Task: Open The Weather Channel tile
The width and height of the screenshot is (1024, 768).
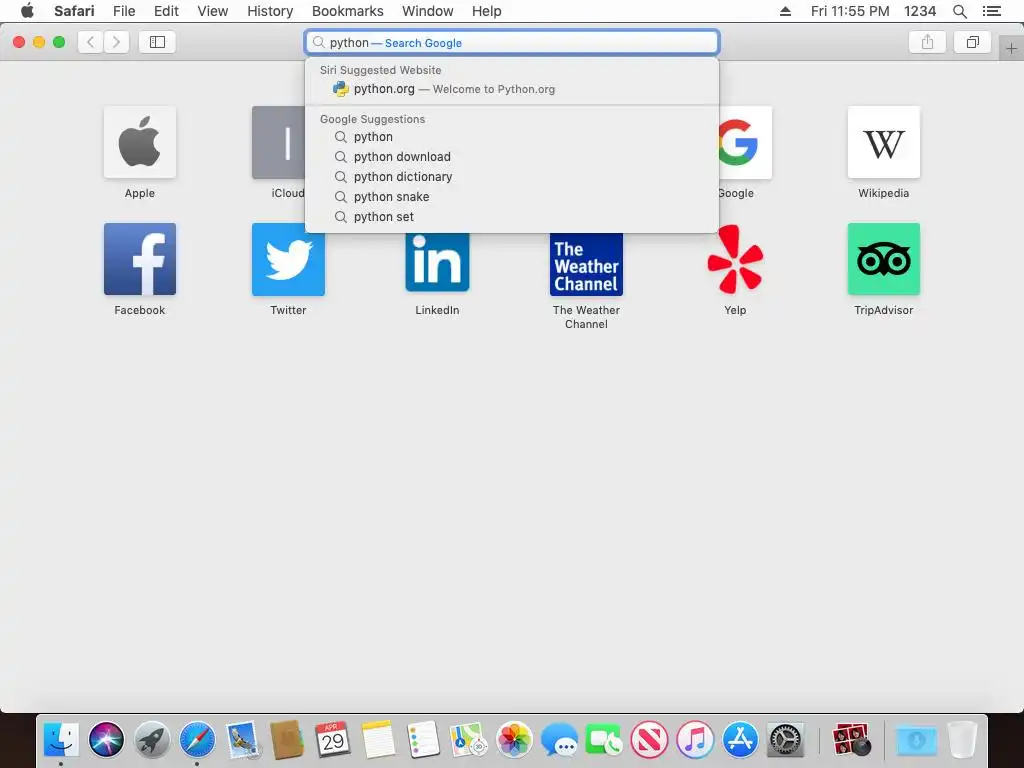Action: 586,264
